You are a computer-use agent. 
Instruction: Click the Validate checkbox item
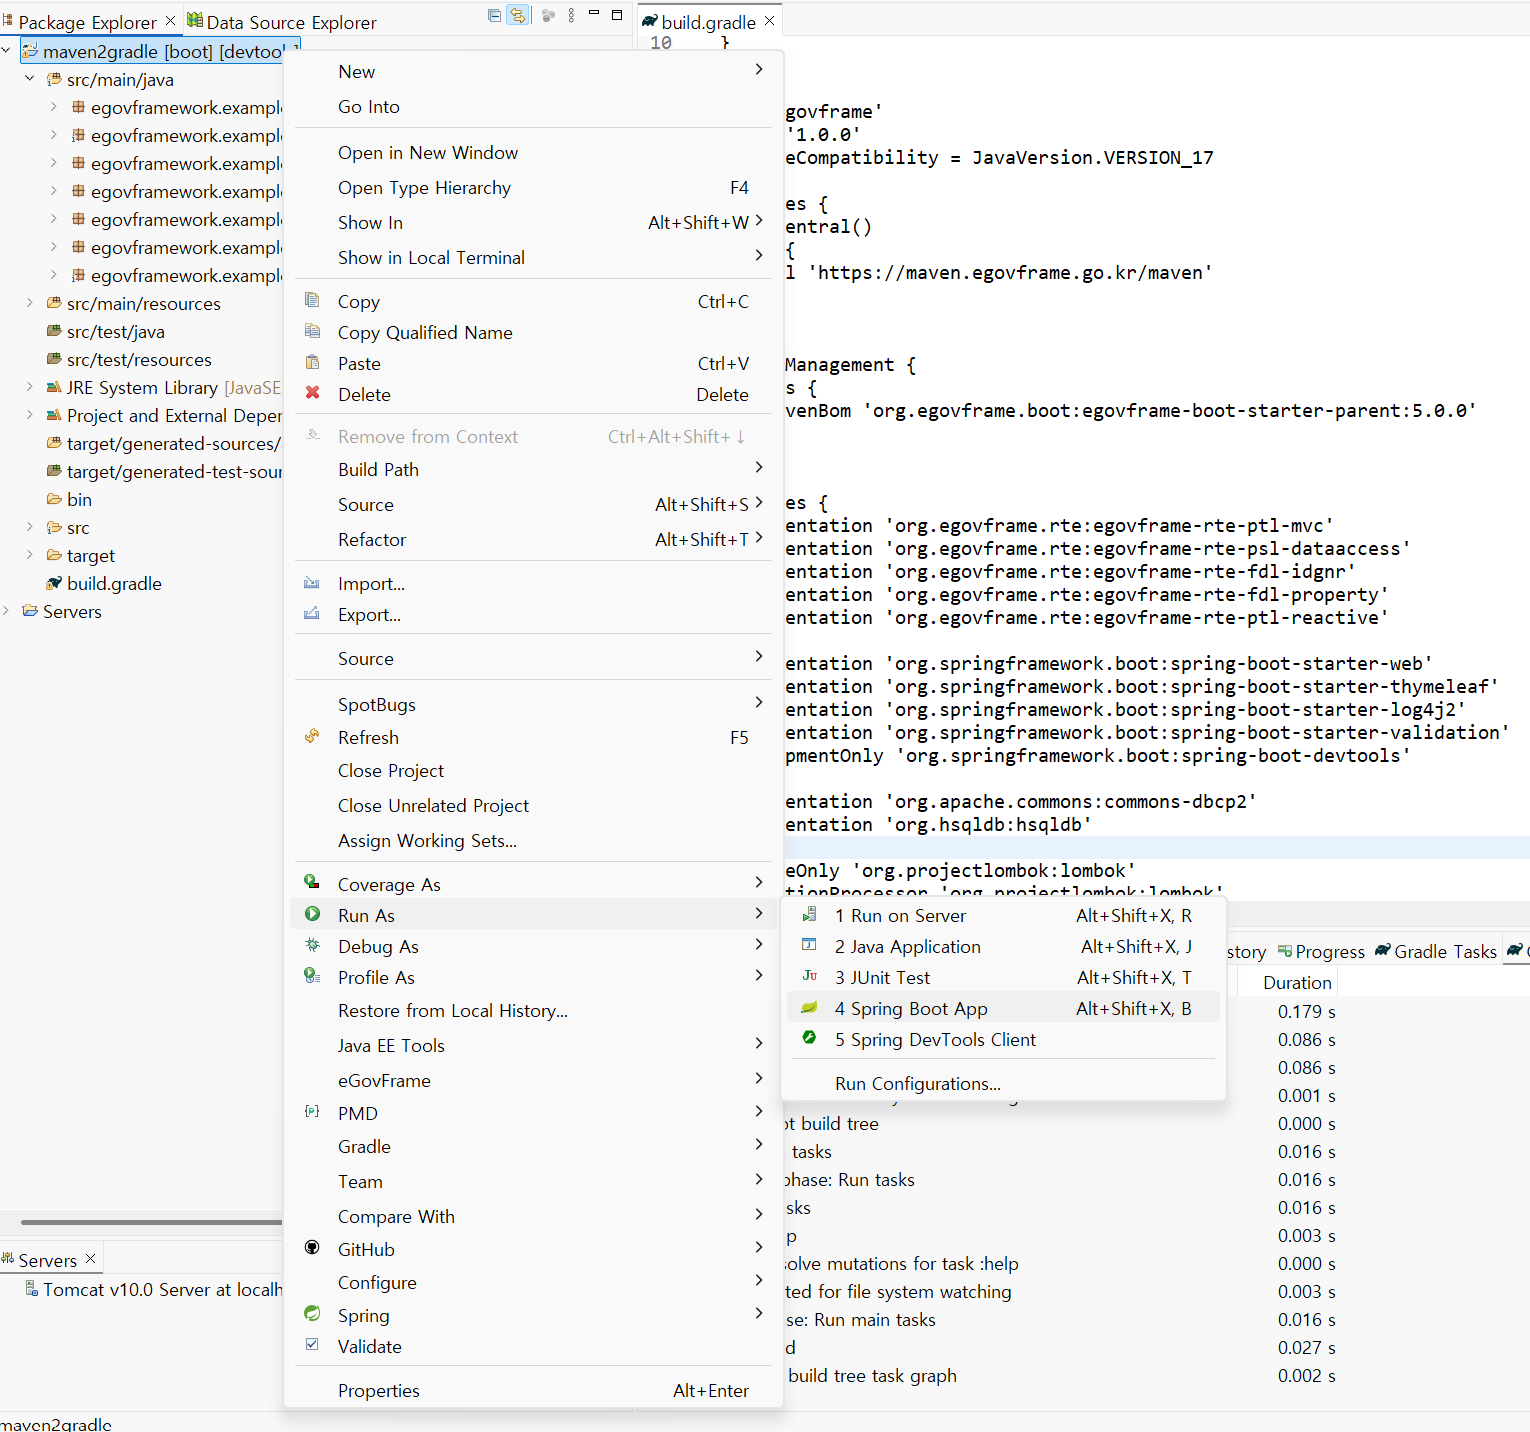point(313,1345)
